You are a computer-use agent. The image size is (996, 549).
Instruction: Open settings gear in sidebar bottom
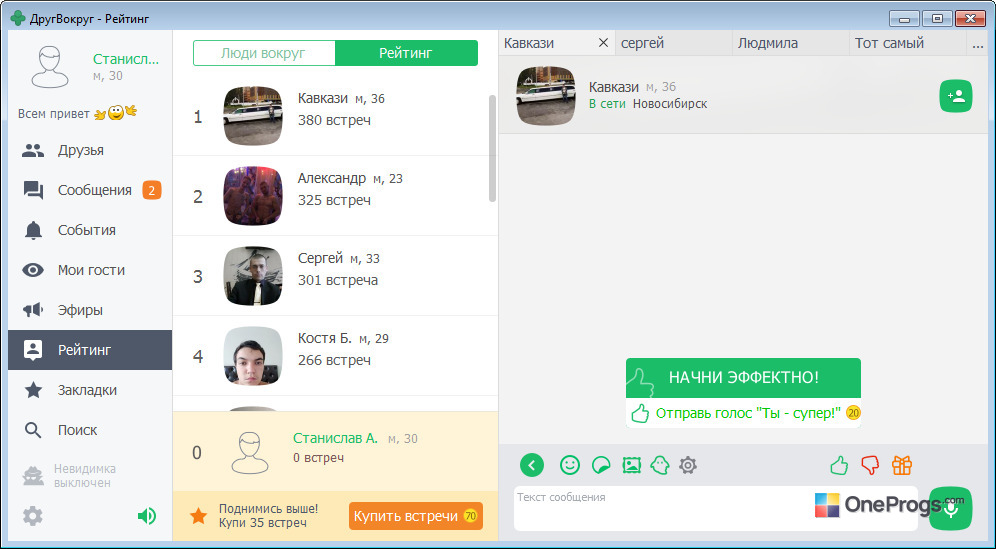(32, 516)
